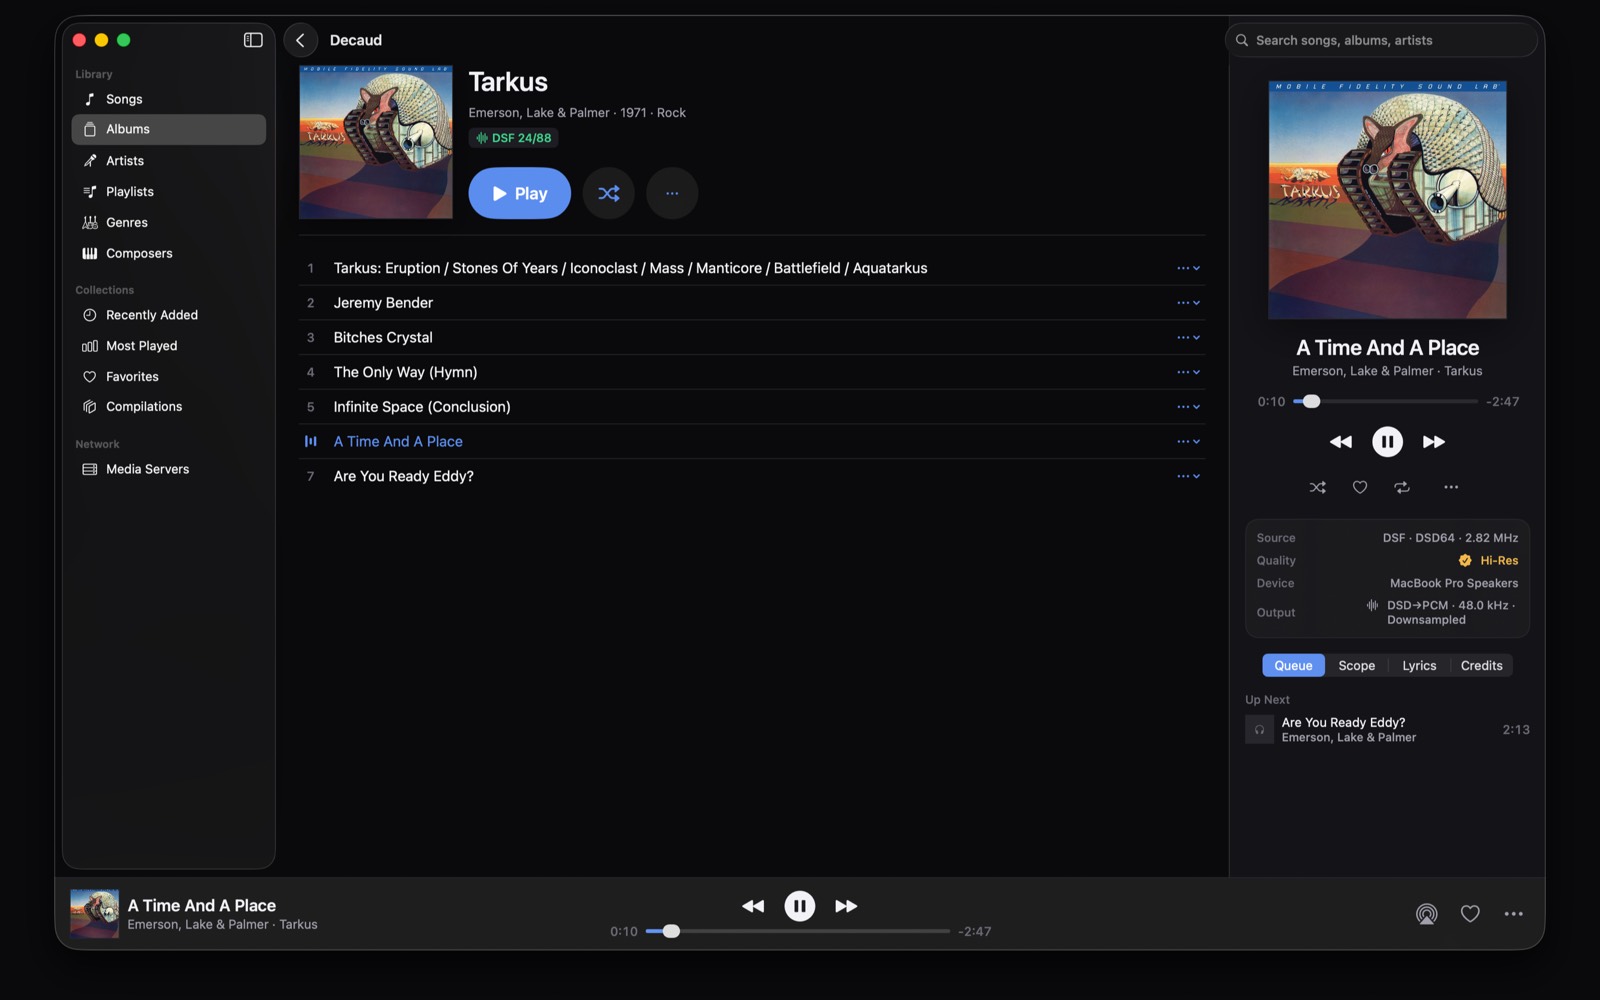This screenshot has height=1000, width=1600.
Task: Open more options in now playing panel
Action: point(1451,487)
